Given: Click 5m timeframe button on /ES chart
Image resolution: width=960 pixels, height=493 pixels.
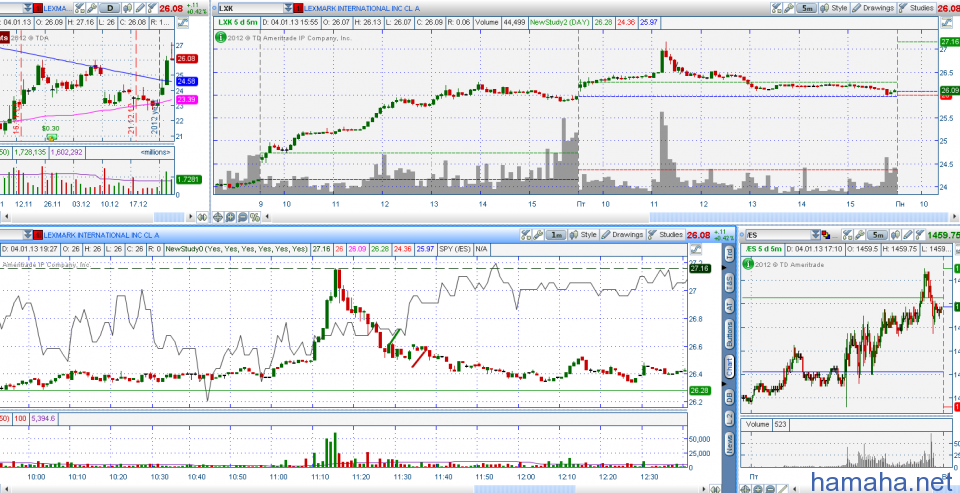Looking at the screenshot, I should tap(878, 235).
